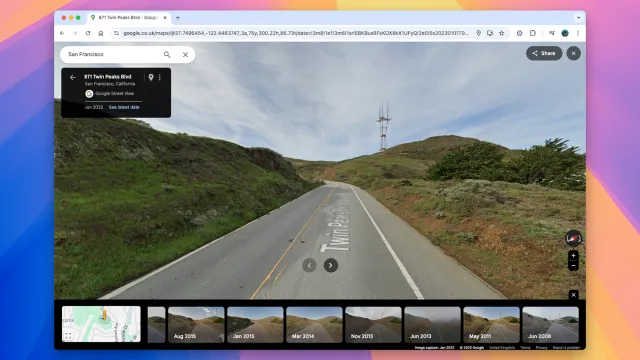Open the browser profile avatar
The width and height of the screenshot is (640, 360).
(565, 33)
